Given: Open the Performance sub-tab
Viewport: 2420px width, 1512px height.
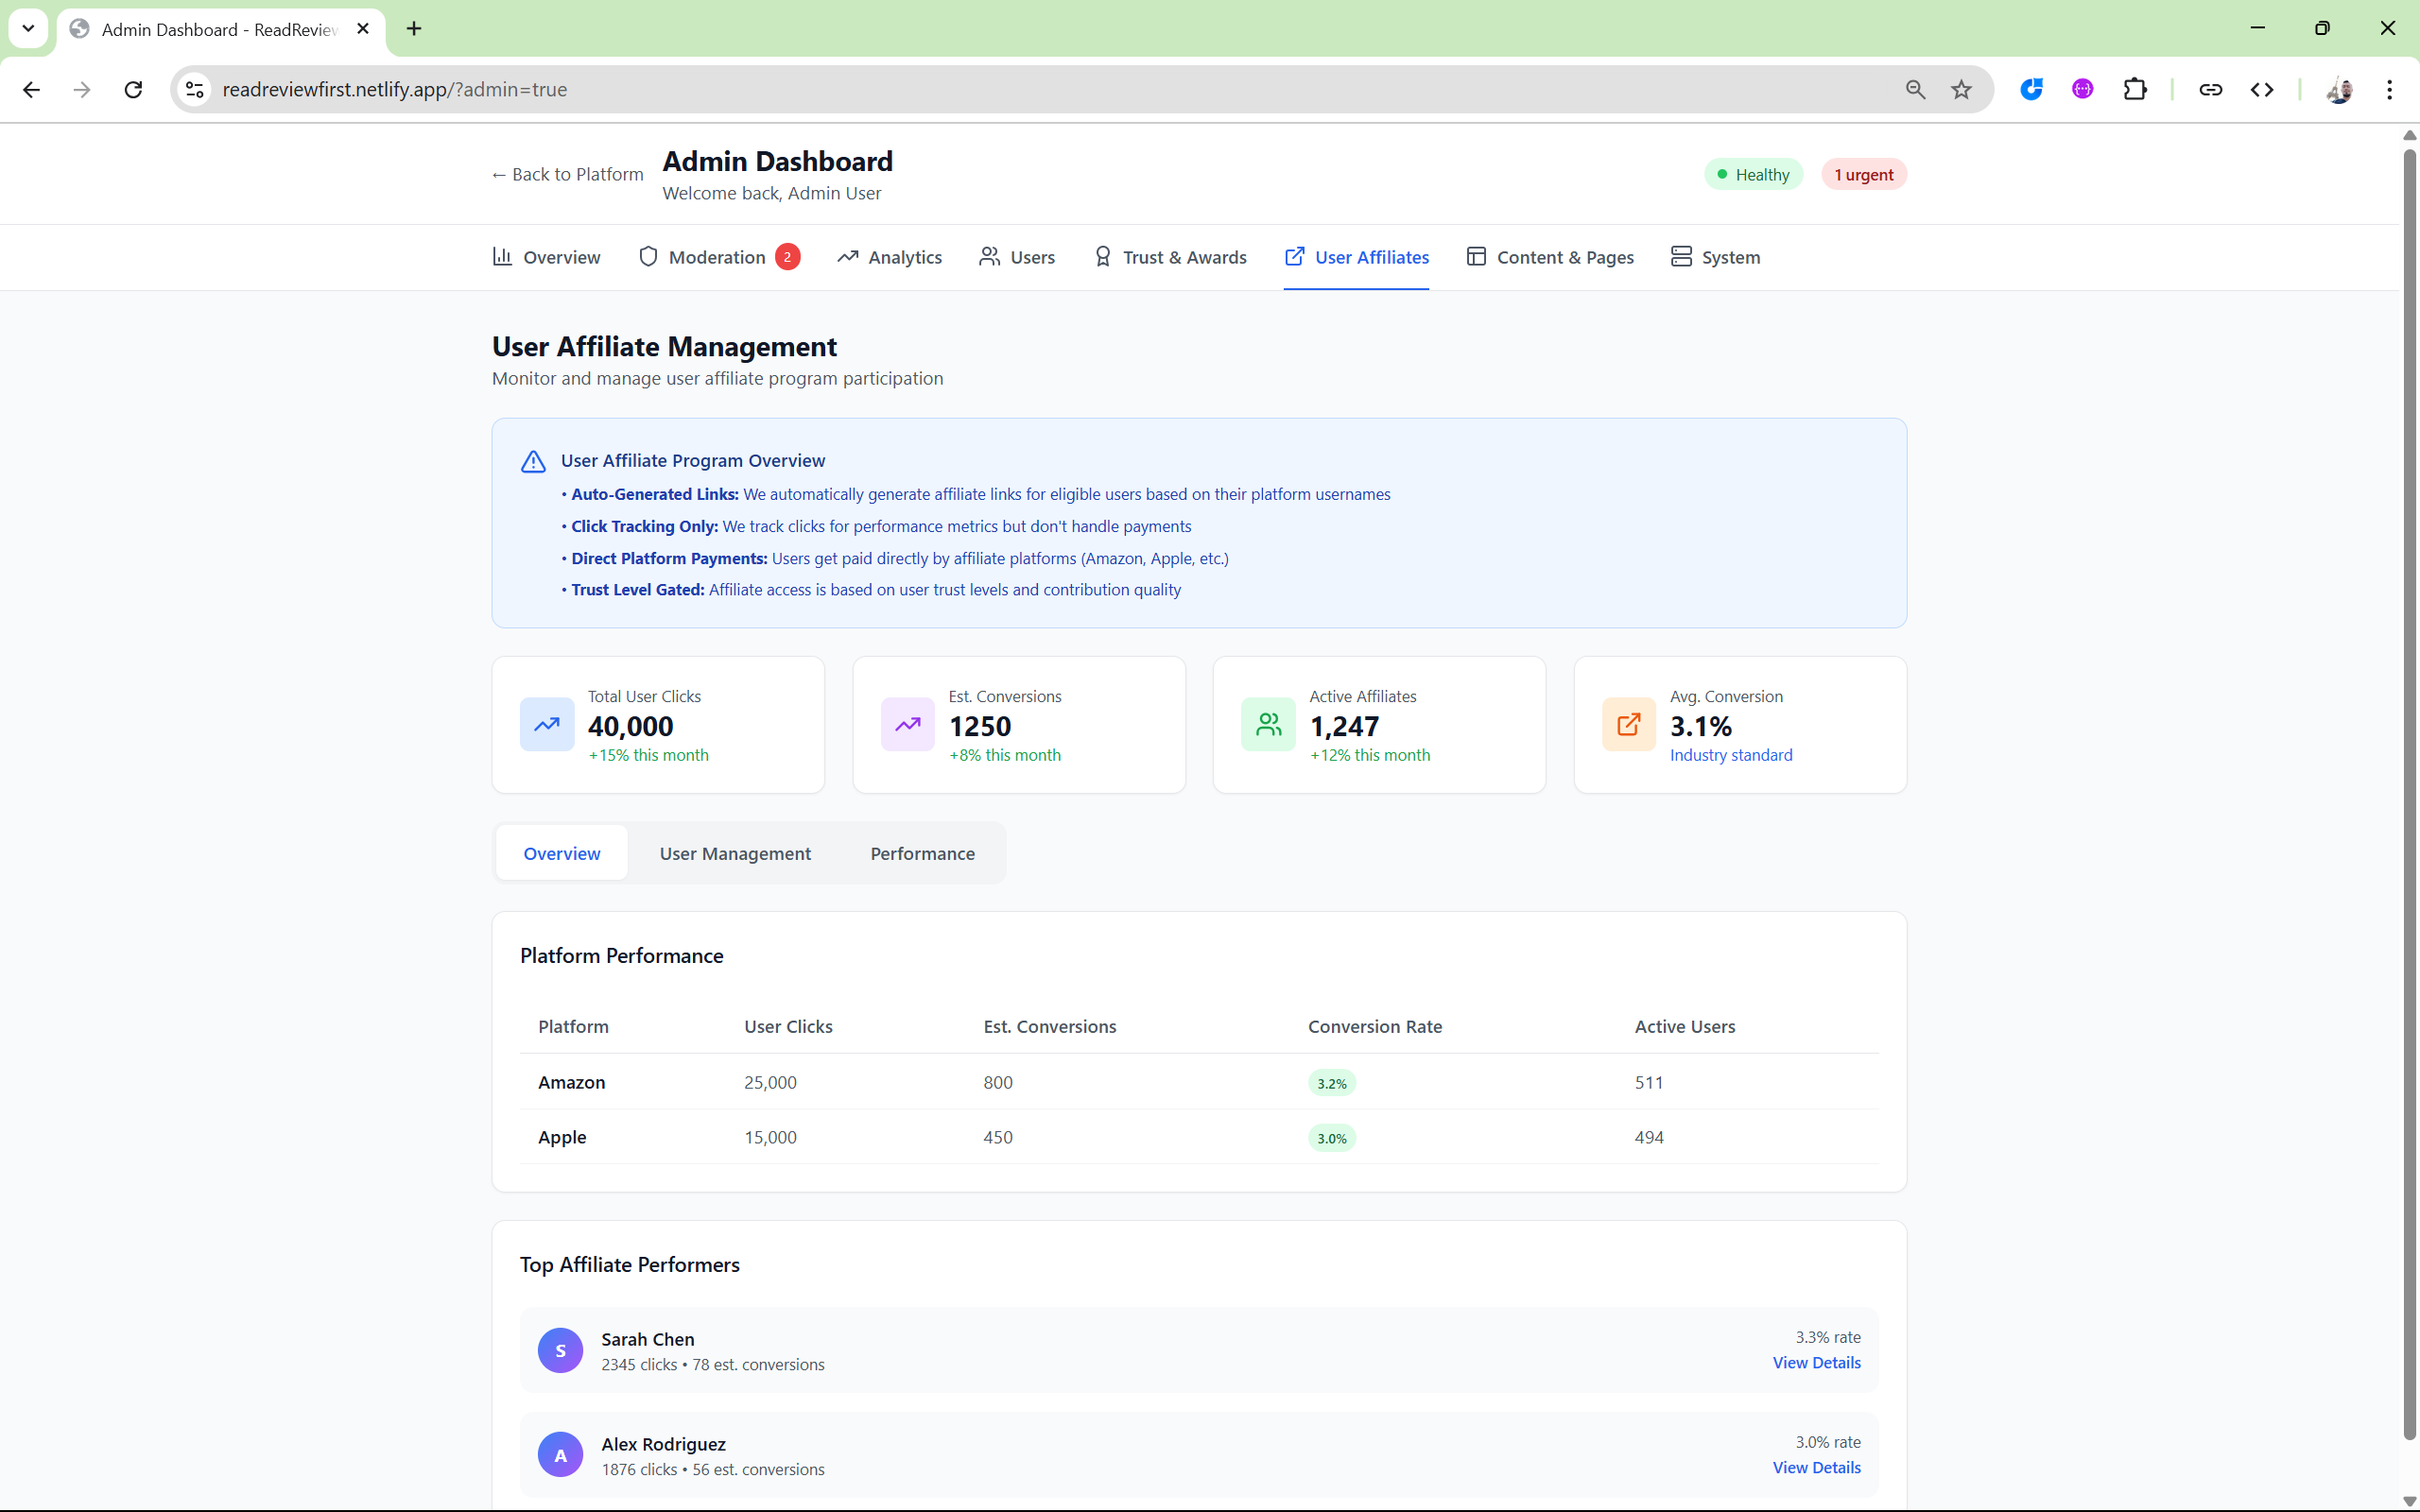Looking at the screenshot, I should [922, 853].
